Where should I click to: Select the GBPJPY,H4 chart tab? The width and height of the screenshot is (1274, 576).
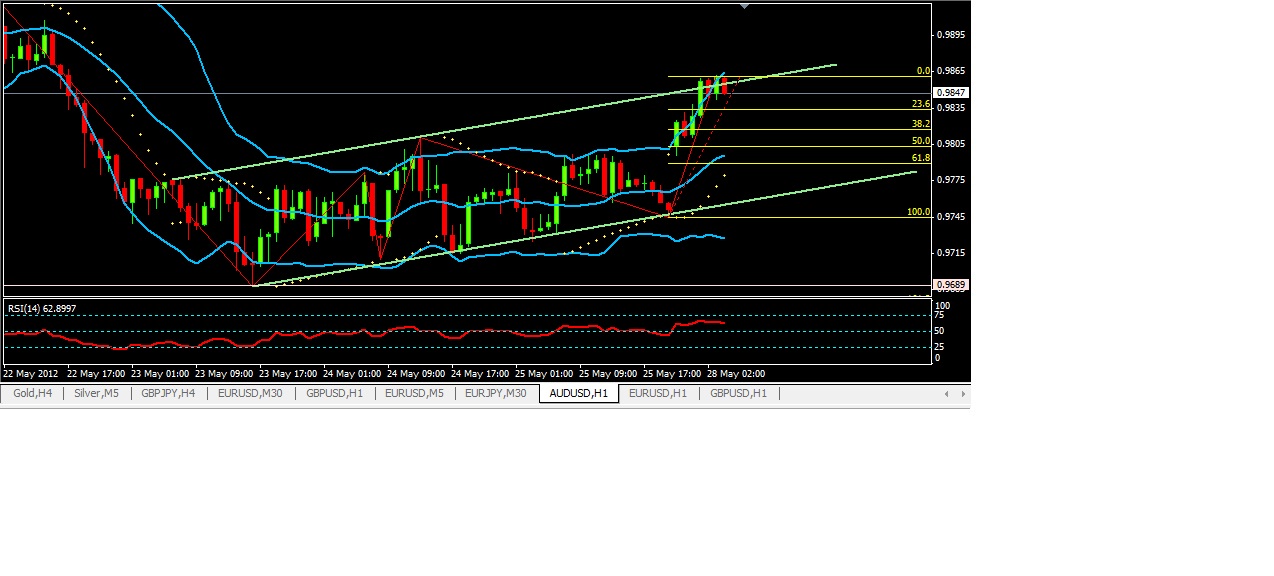tap(168, 394)
